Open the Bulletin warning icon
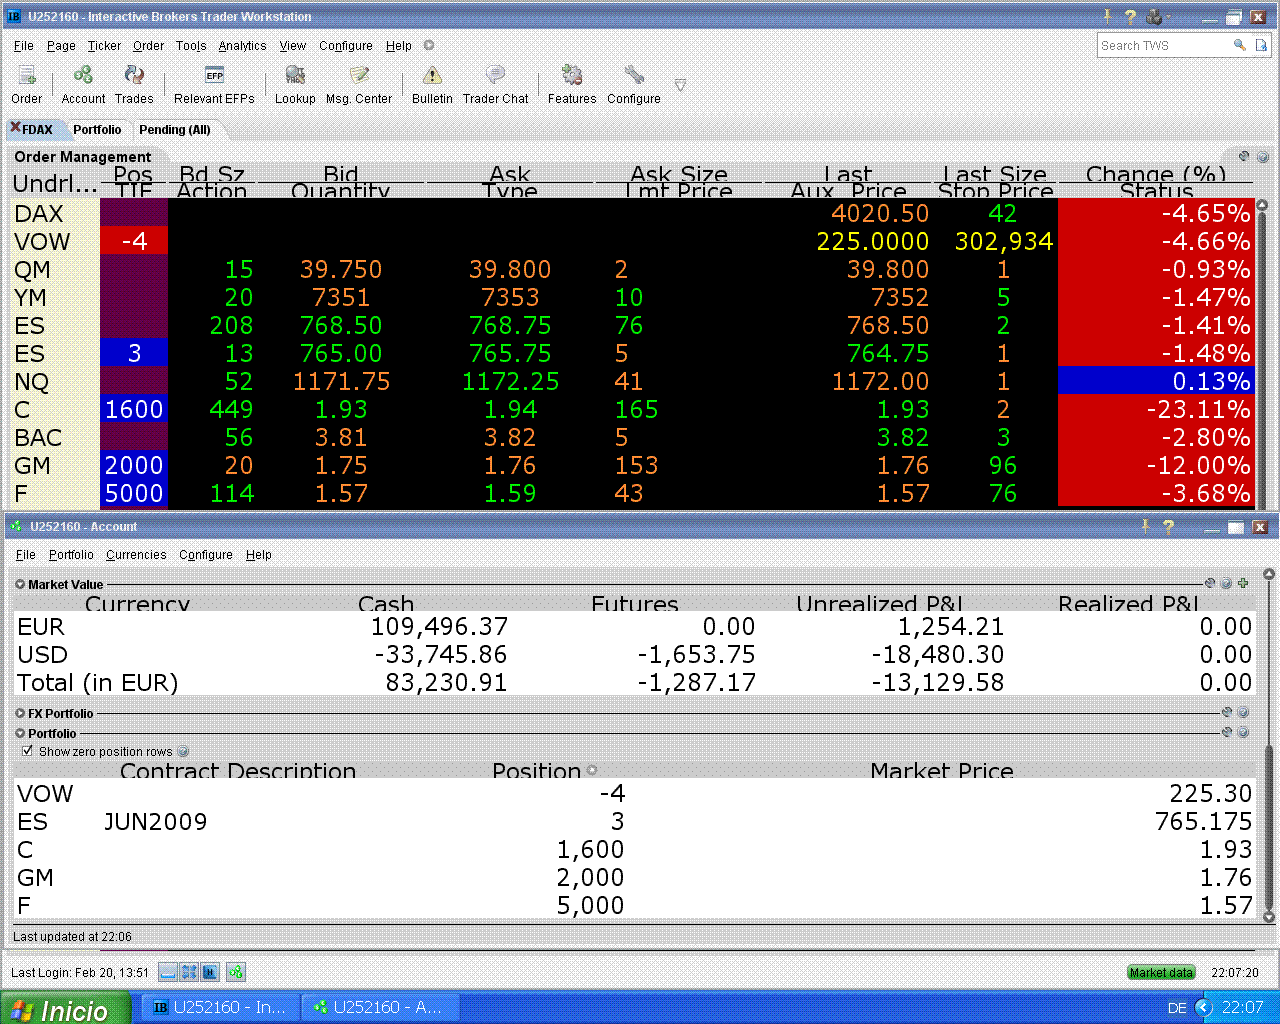This screenshot has height=1024, width=1280. point(432,76)
